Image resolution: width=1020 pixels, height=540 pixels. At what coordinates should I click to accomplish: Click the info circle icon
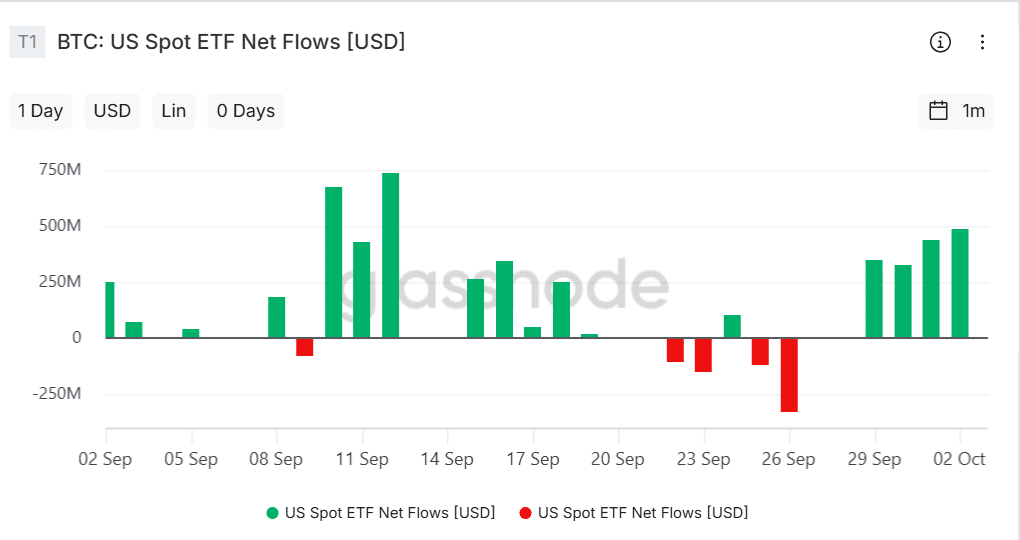pyautogui.click(x=940, y=42)
